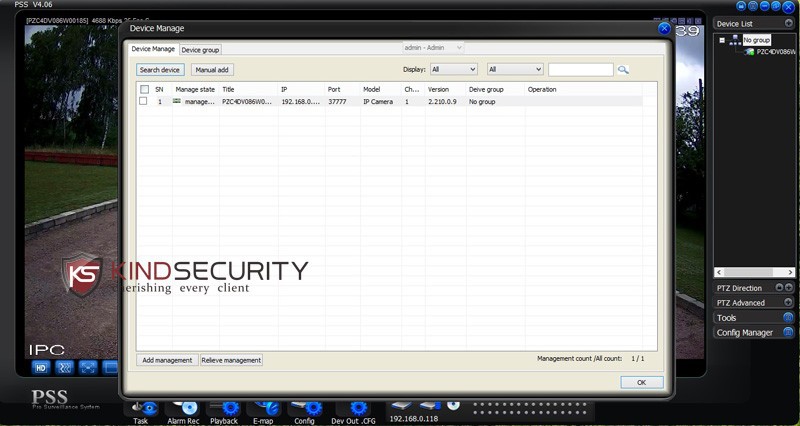
Task: Open the Task toolbar icon
Action: point(146,408)
